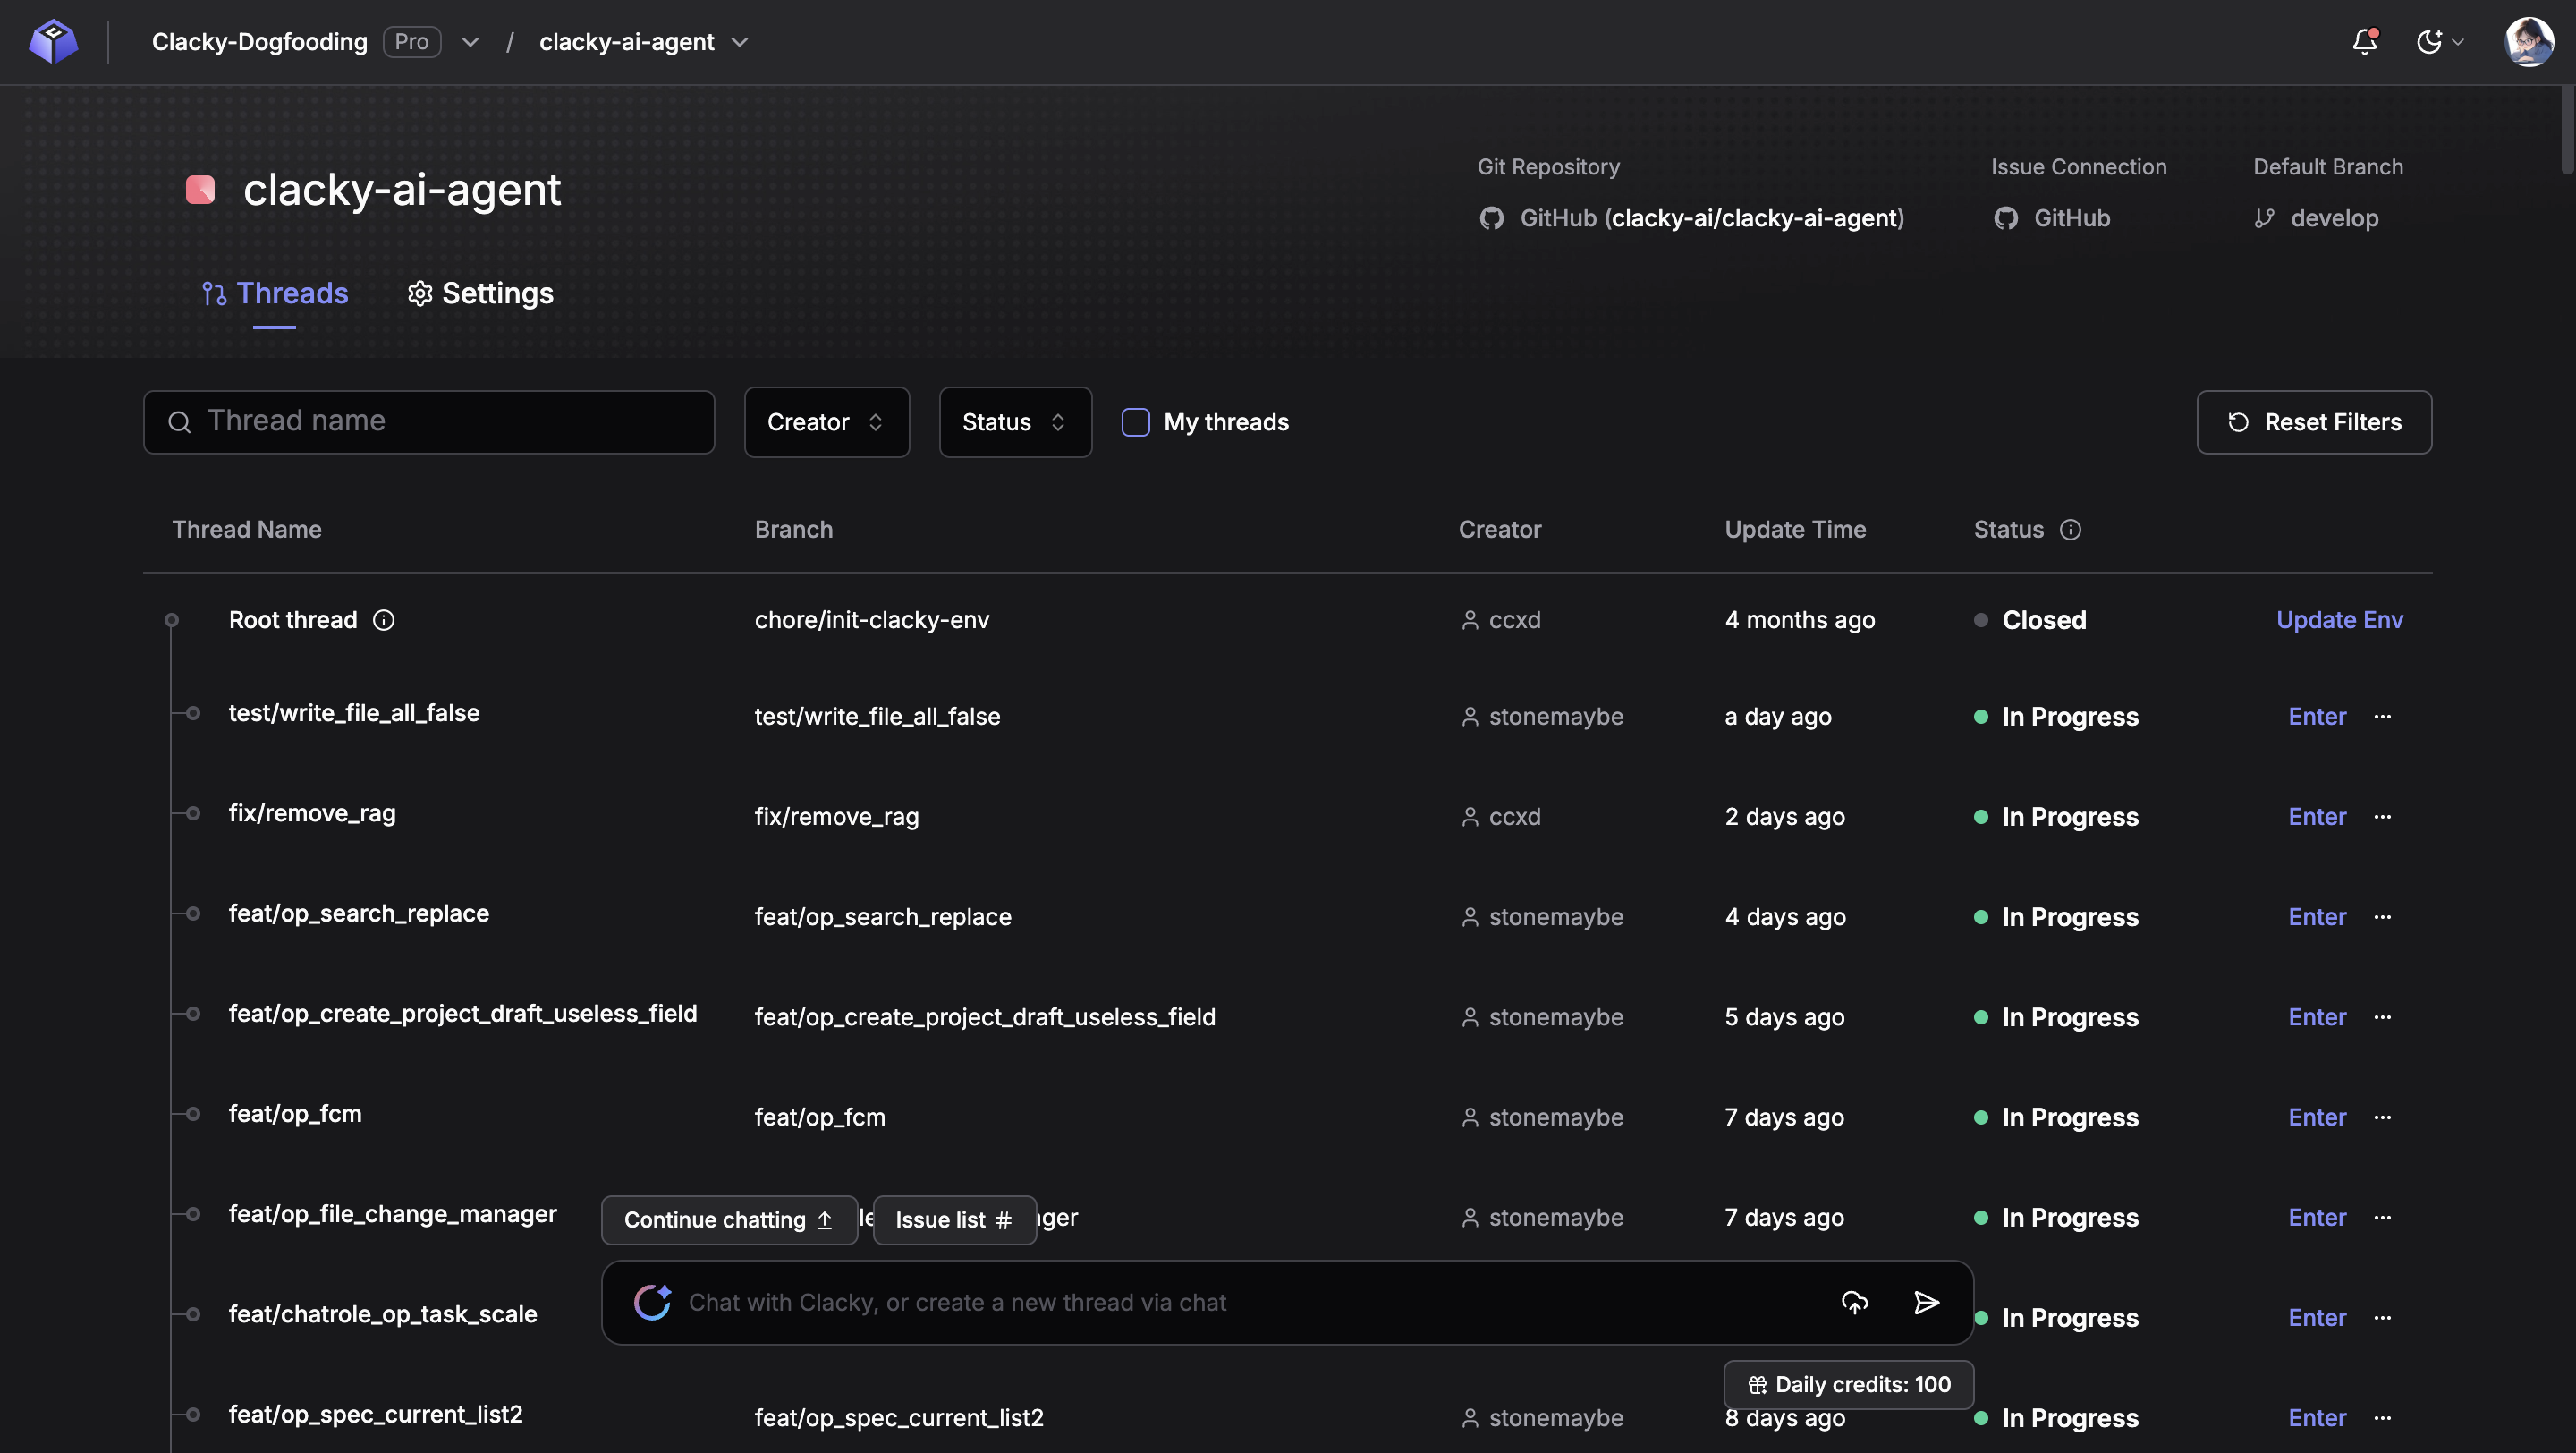The width and height of the screenshot is (2576, 1453).
Task: Click the feat/chatrole_op_task_scale thread name
Action: 383,1314
